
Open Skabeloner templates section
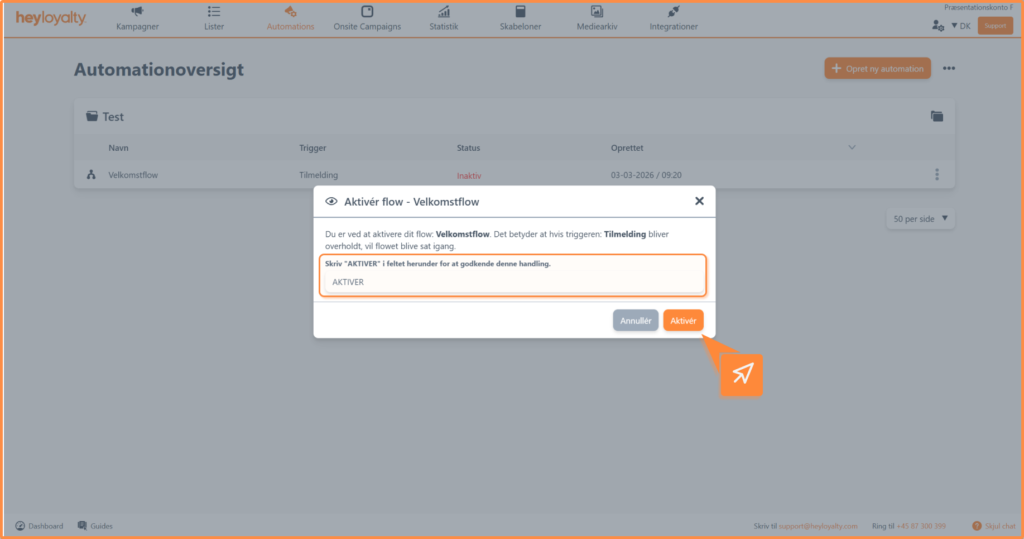coord(520,18)
